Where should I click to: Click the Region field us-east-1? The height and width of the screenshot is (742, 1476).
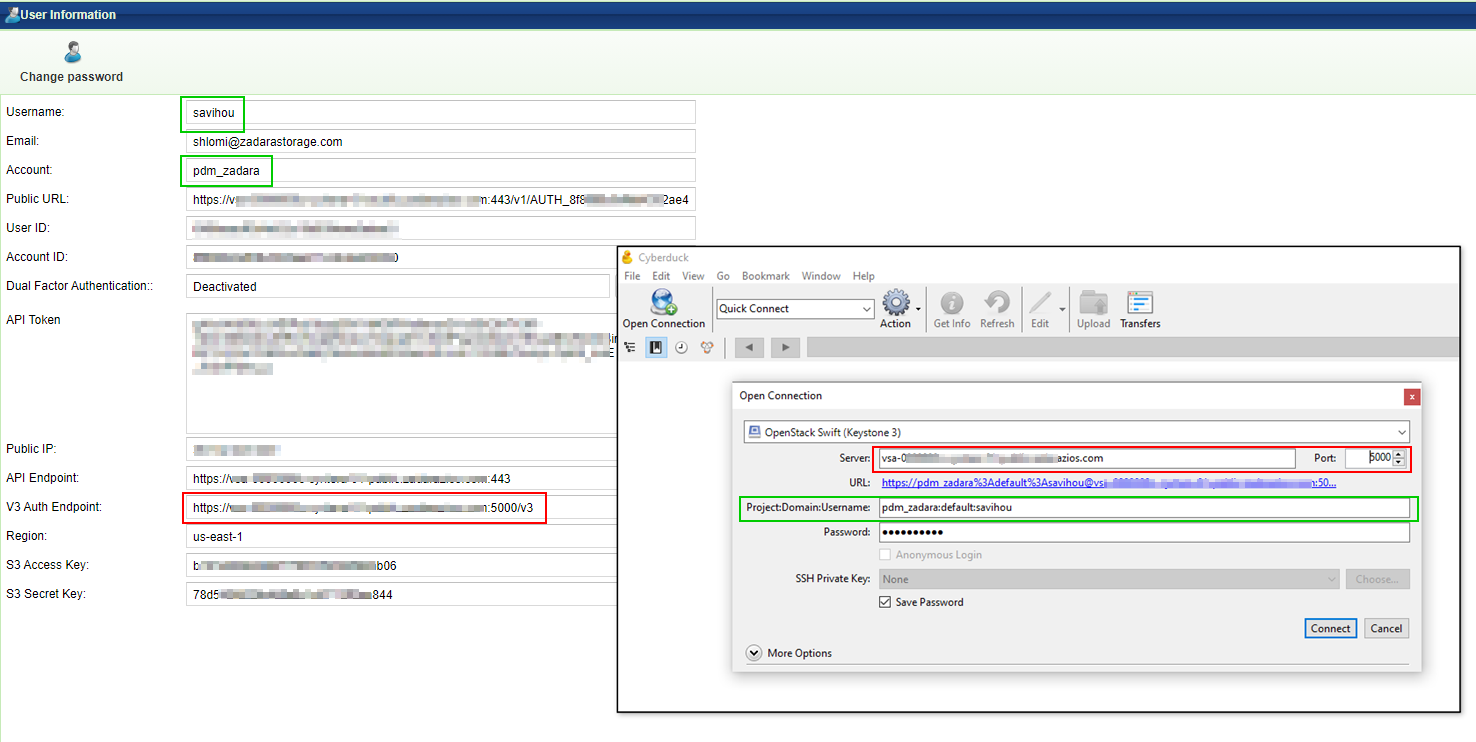tap(401, 536)
